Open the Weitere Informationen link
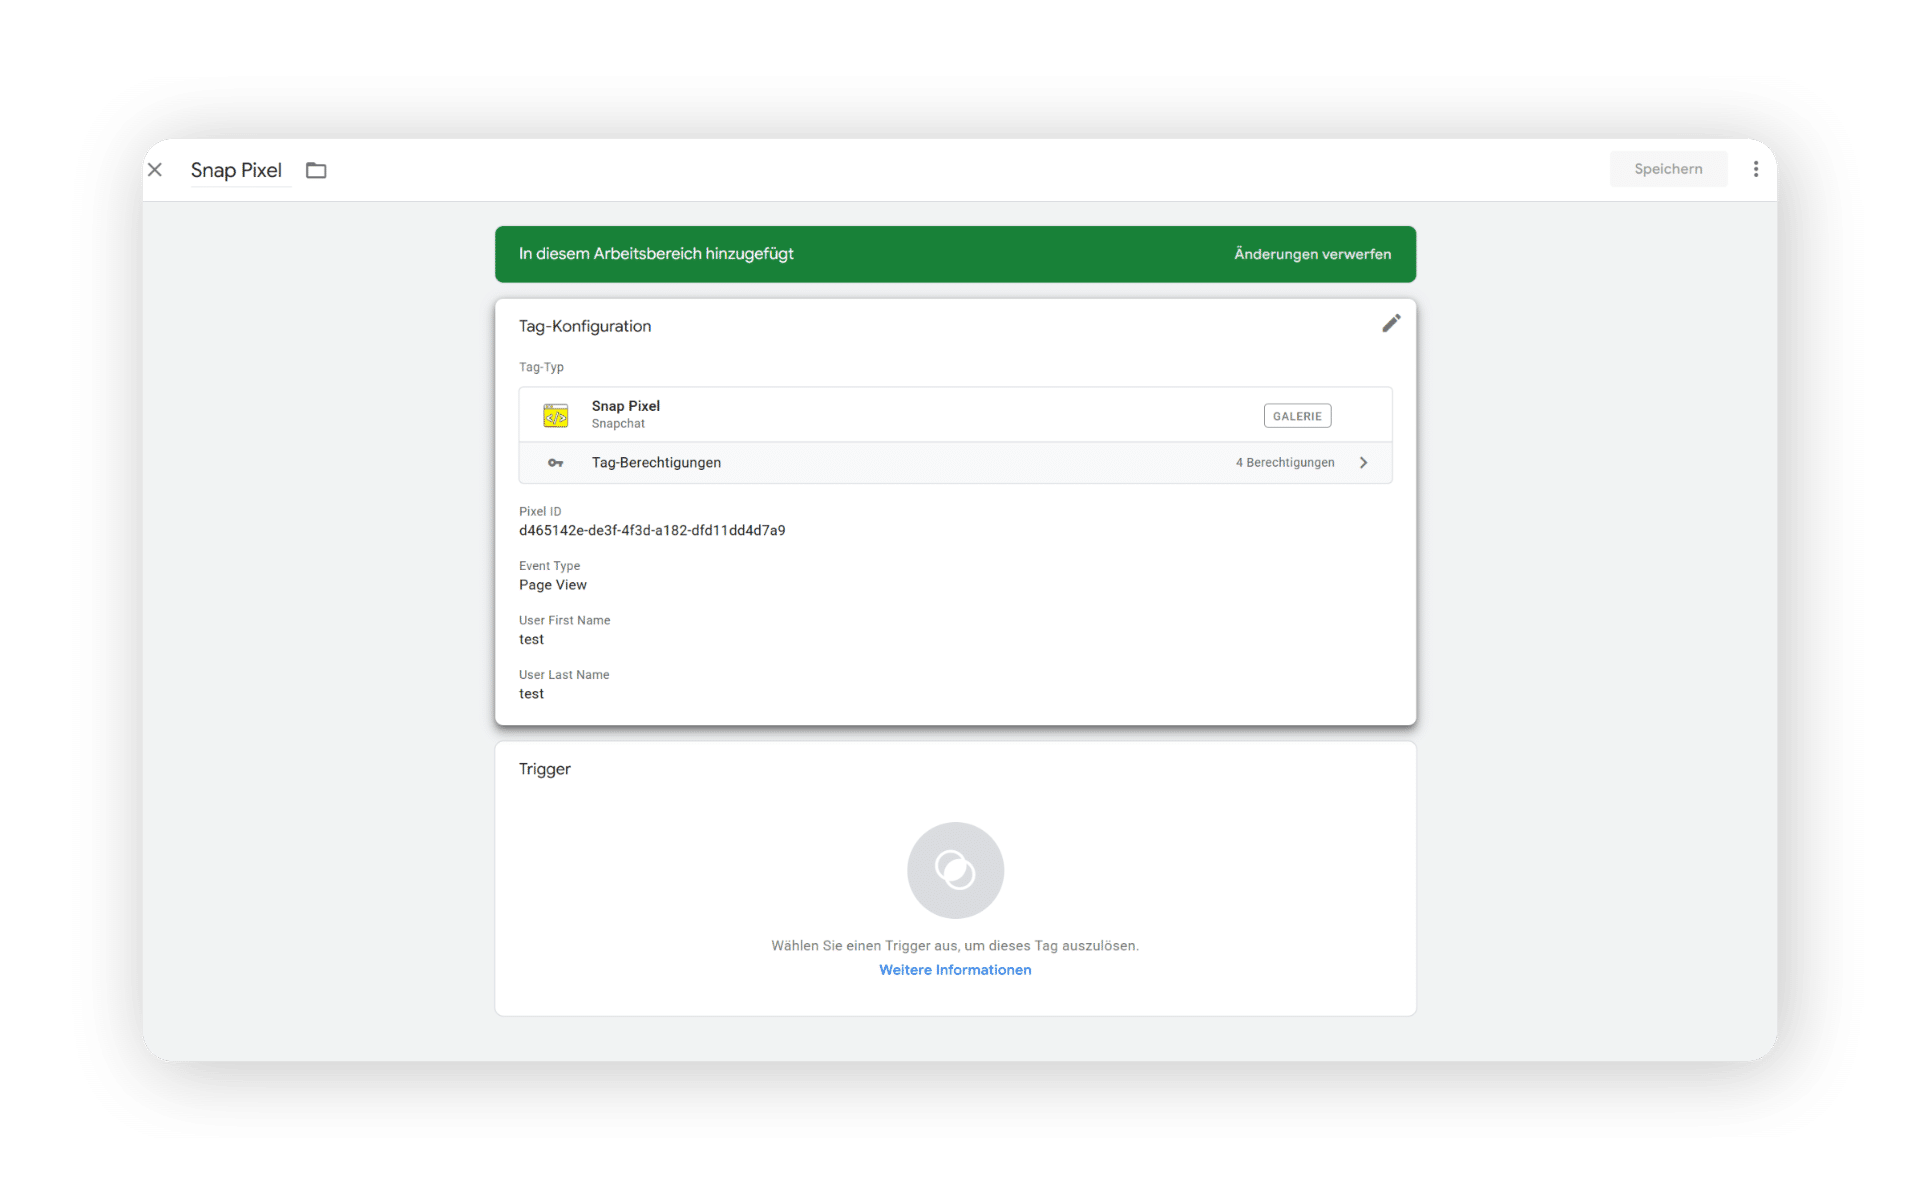The height and width of the screenshot is (1200, 1920). click(955, 970)
